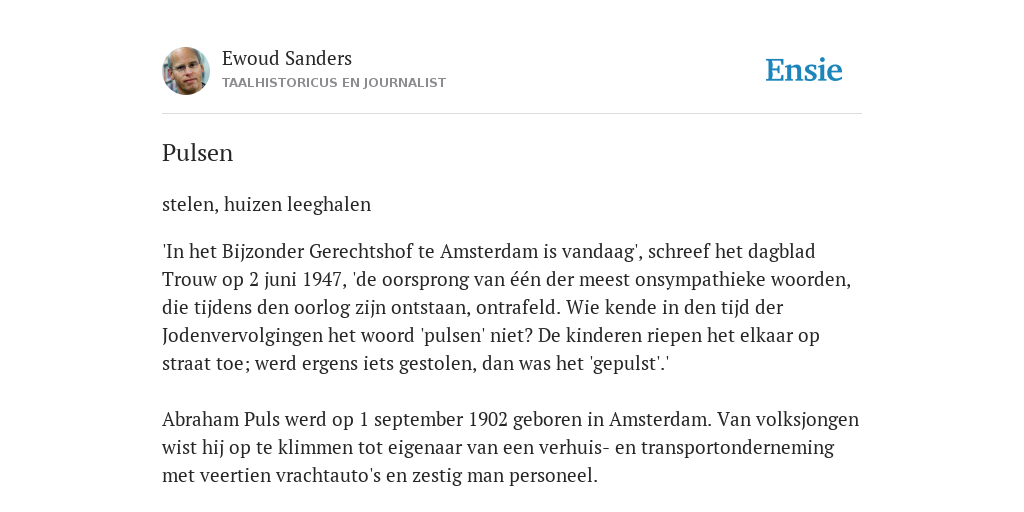Click the Ensie logo

coord(804,70)
